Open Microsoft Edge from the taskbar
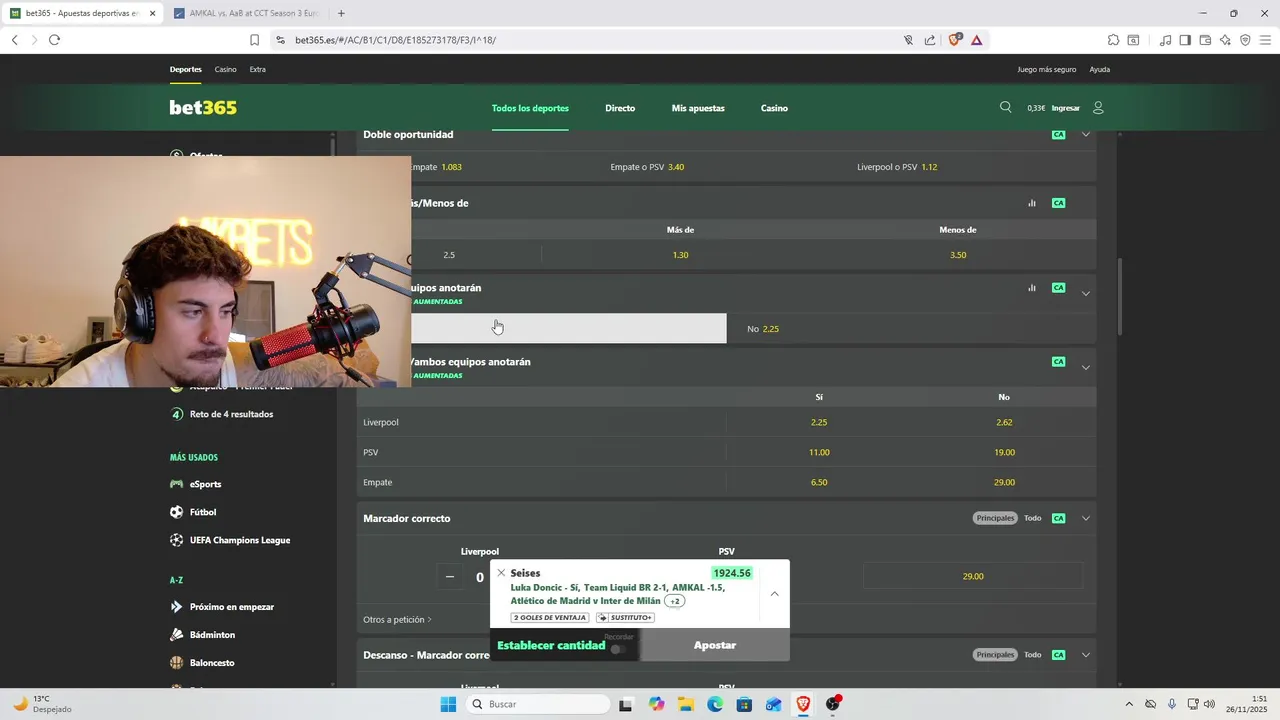 715,704
